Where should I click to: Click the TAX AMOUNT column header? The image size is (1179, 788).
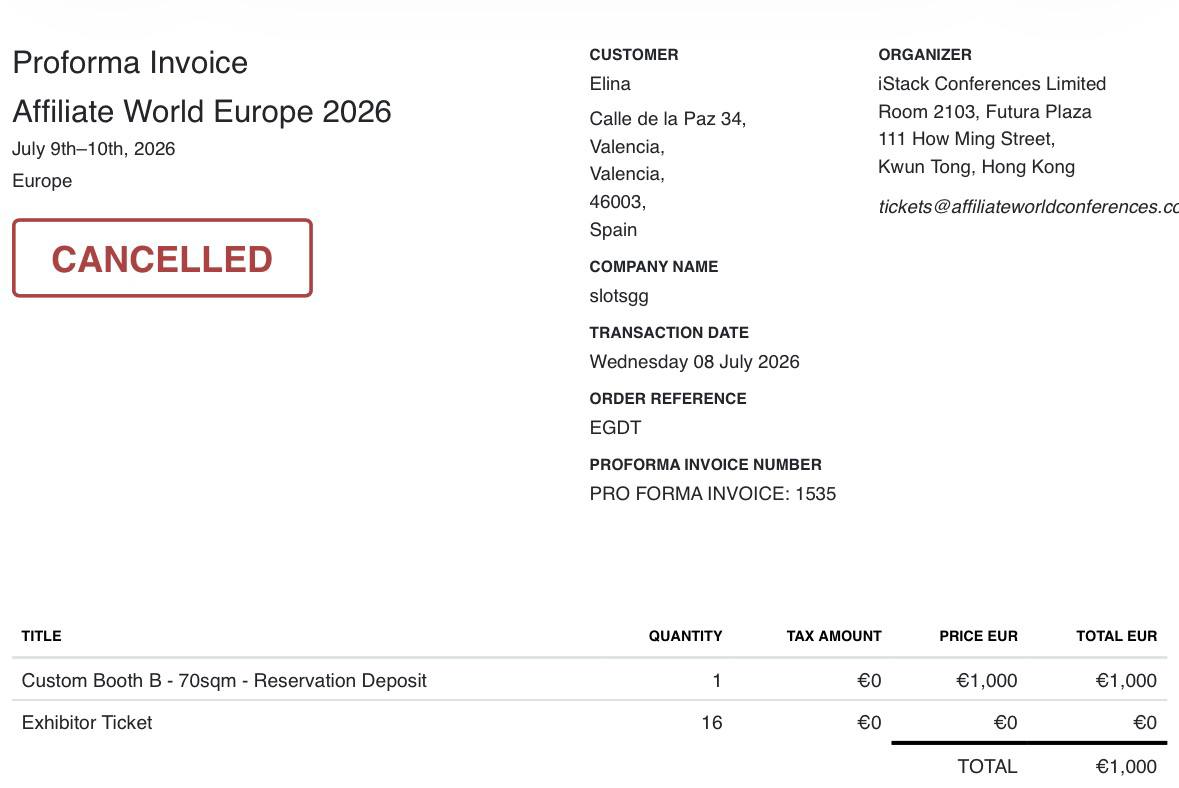click(x=834, y=636)
